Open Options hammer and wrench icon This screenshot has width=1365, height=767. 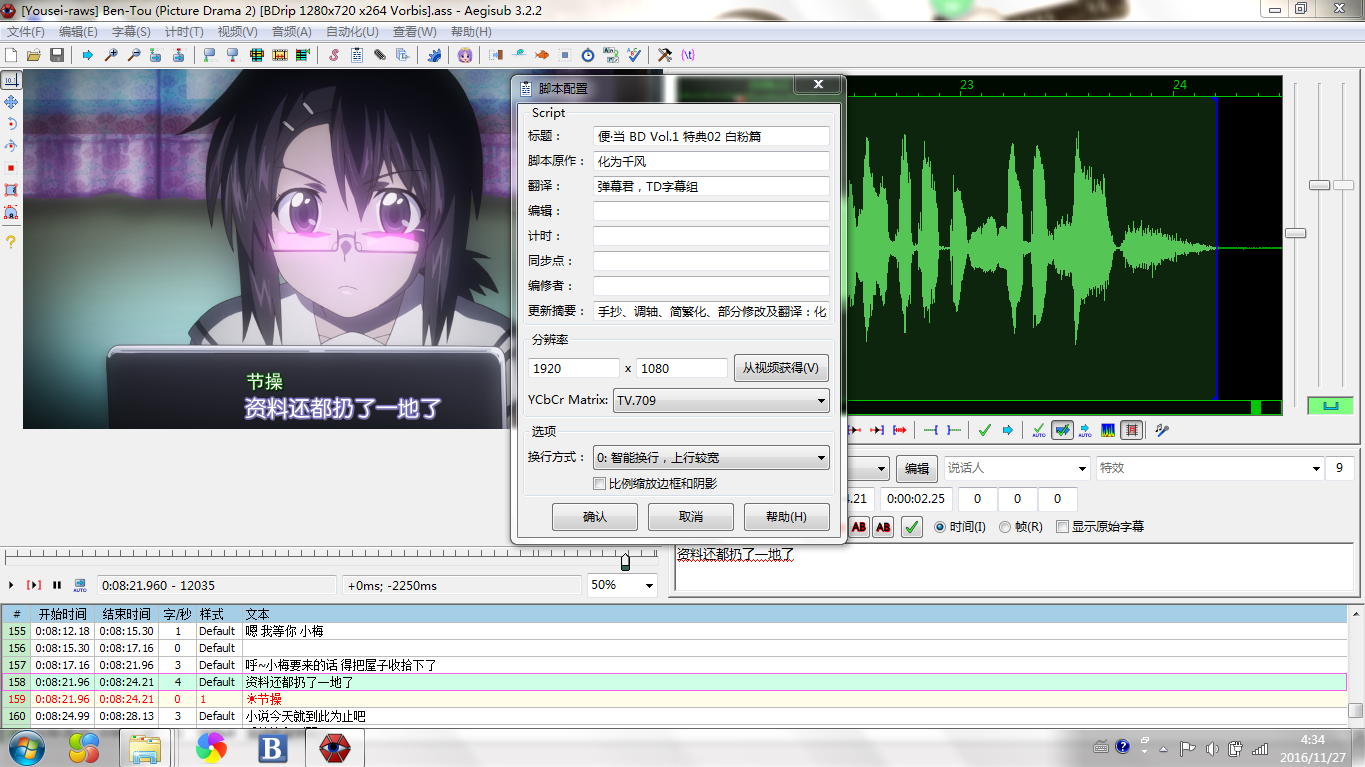pyautogui.click(x=665, y=55)
